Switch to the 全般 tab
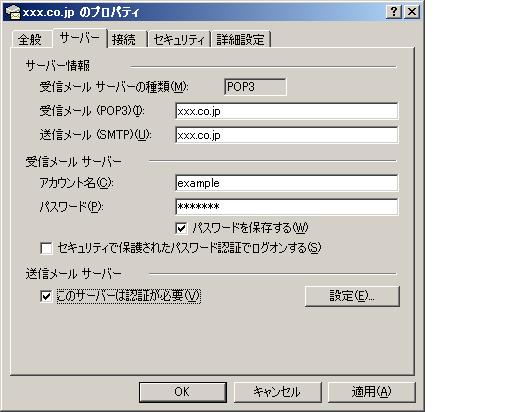 coord(30,40)
